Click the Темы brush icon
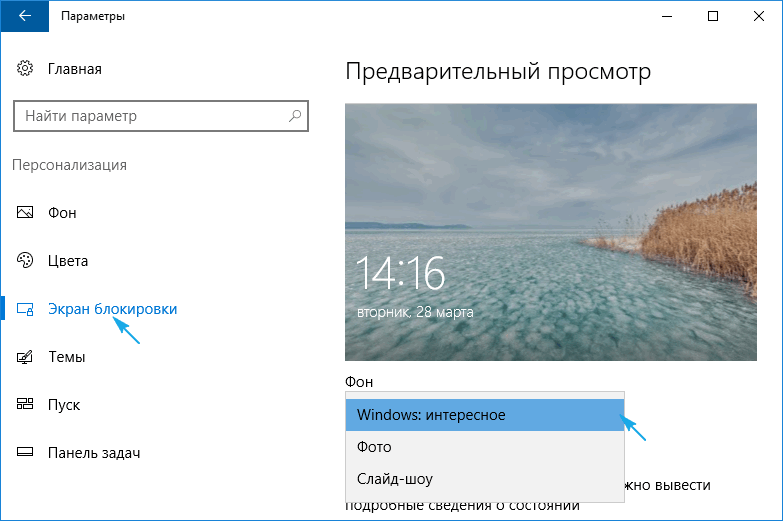Viewport: 783px width, 521px height. pyautogui.click(x=25, y=357)
